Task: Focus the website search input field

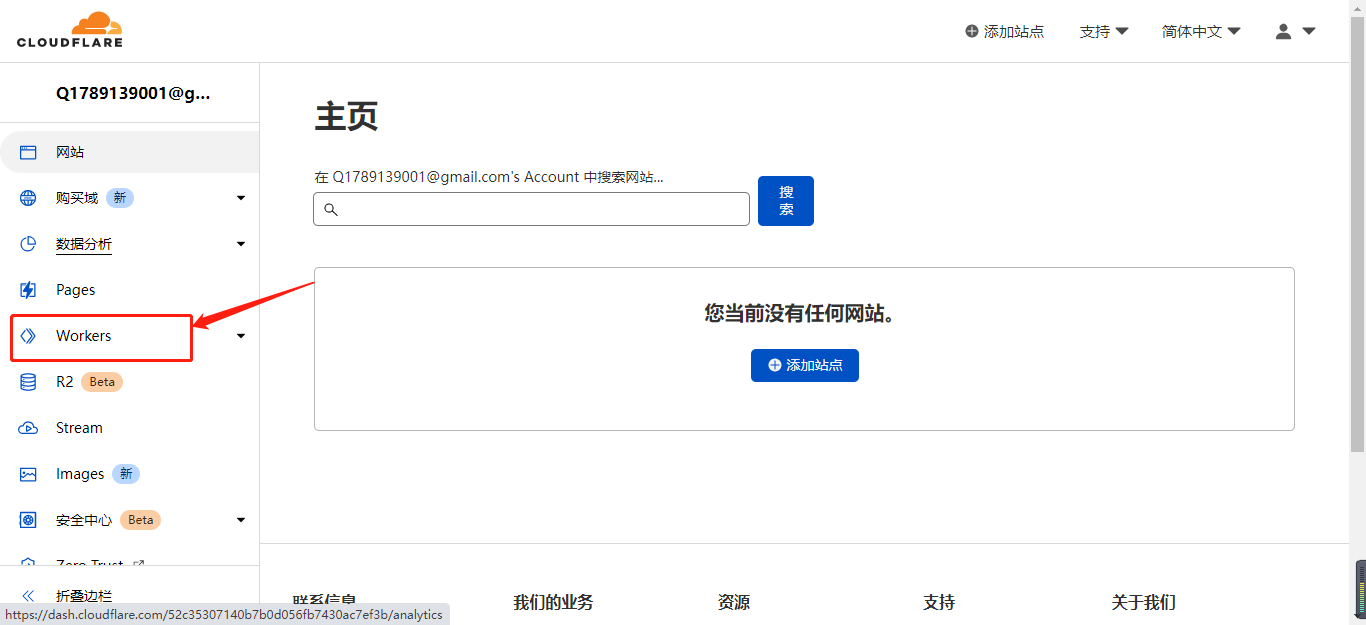Action: [531, 209]
